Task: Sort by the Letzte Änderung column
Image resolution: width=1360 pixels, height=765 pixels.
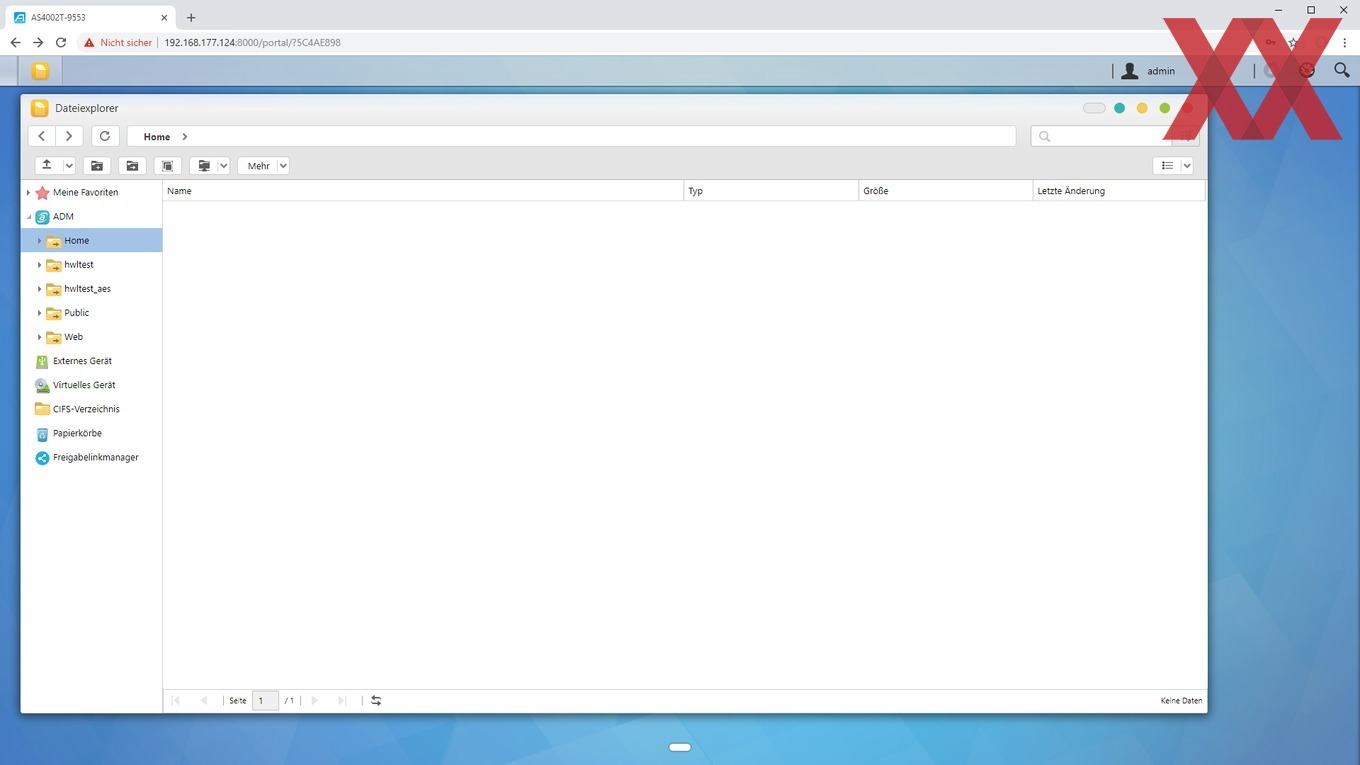Action: coord(1119,191)
